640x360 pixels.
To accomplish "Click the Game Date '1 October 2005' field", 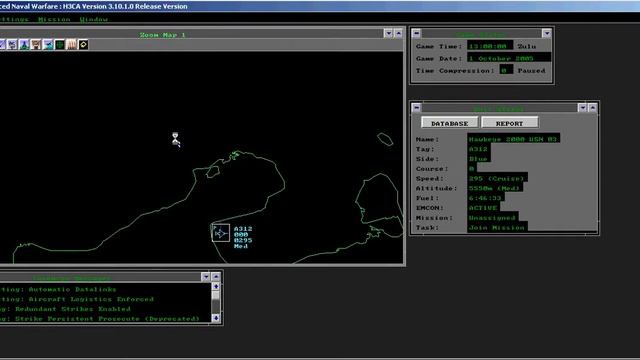I will 509,58.
